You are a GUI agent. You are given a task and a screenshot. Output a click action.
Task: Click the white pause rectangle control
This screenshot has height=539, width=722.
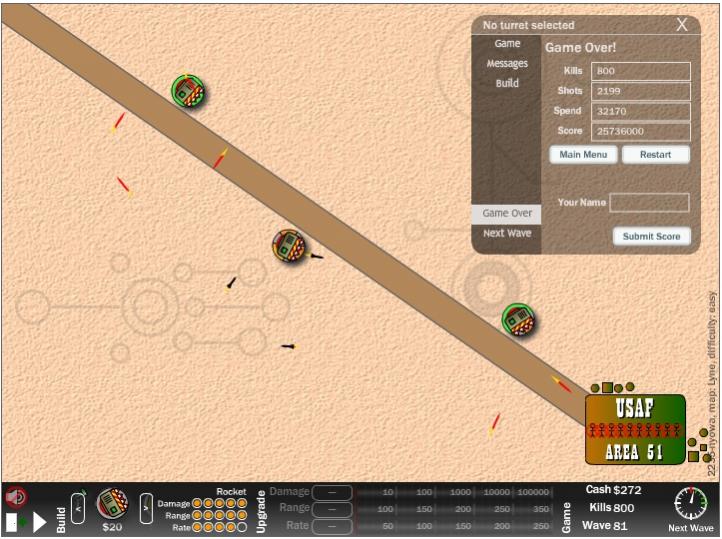click(x=11, y=522)
